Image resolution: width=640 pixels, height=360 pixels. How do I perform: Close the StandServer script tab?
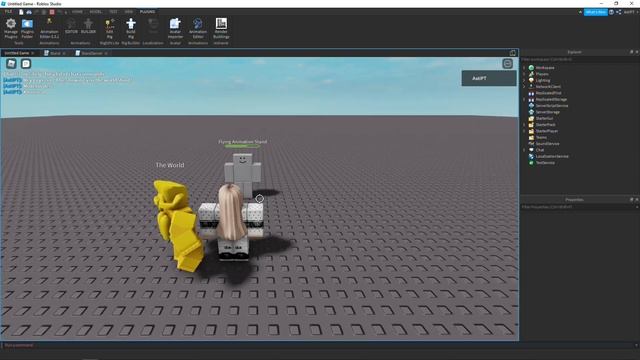106,53
